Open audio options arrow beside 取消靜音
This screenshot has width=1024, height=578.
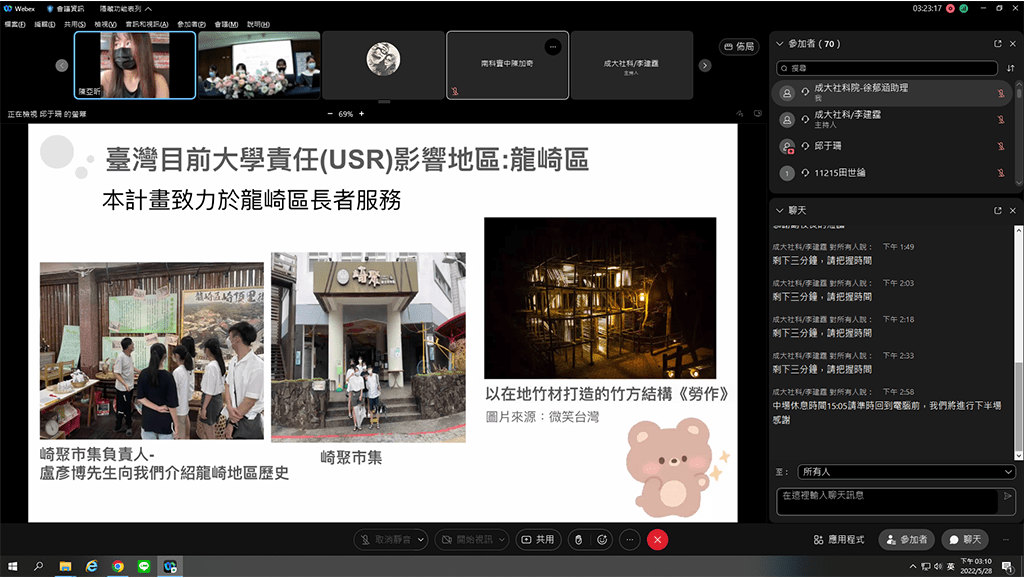[x=421, y=539]
